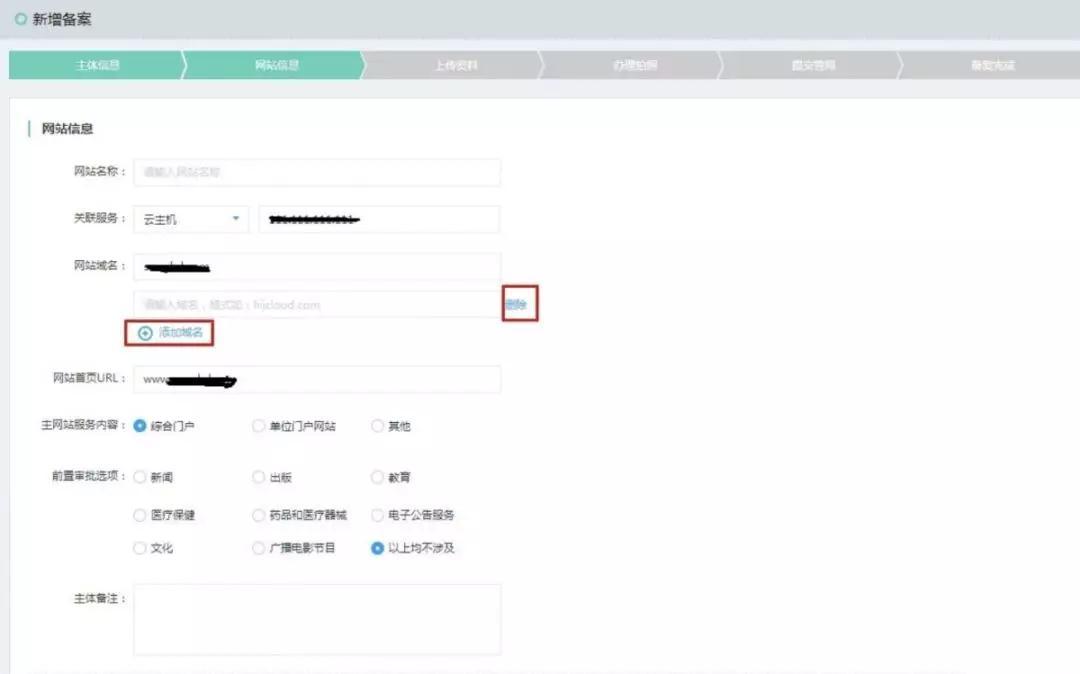Select 单位门户网站 as the service content
1080x674 pixels.
coord(259,425)
